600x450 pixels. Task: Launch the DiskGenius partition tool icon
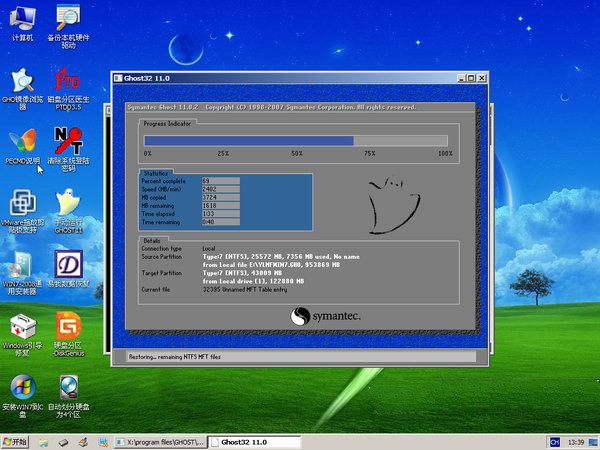click(68, 327)
